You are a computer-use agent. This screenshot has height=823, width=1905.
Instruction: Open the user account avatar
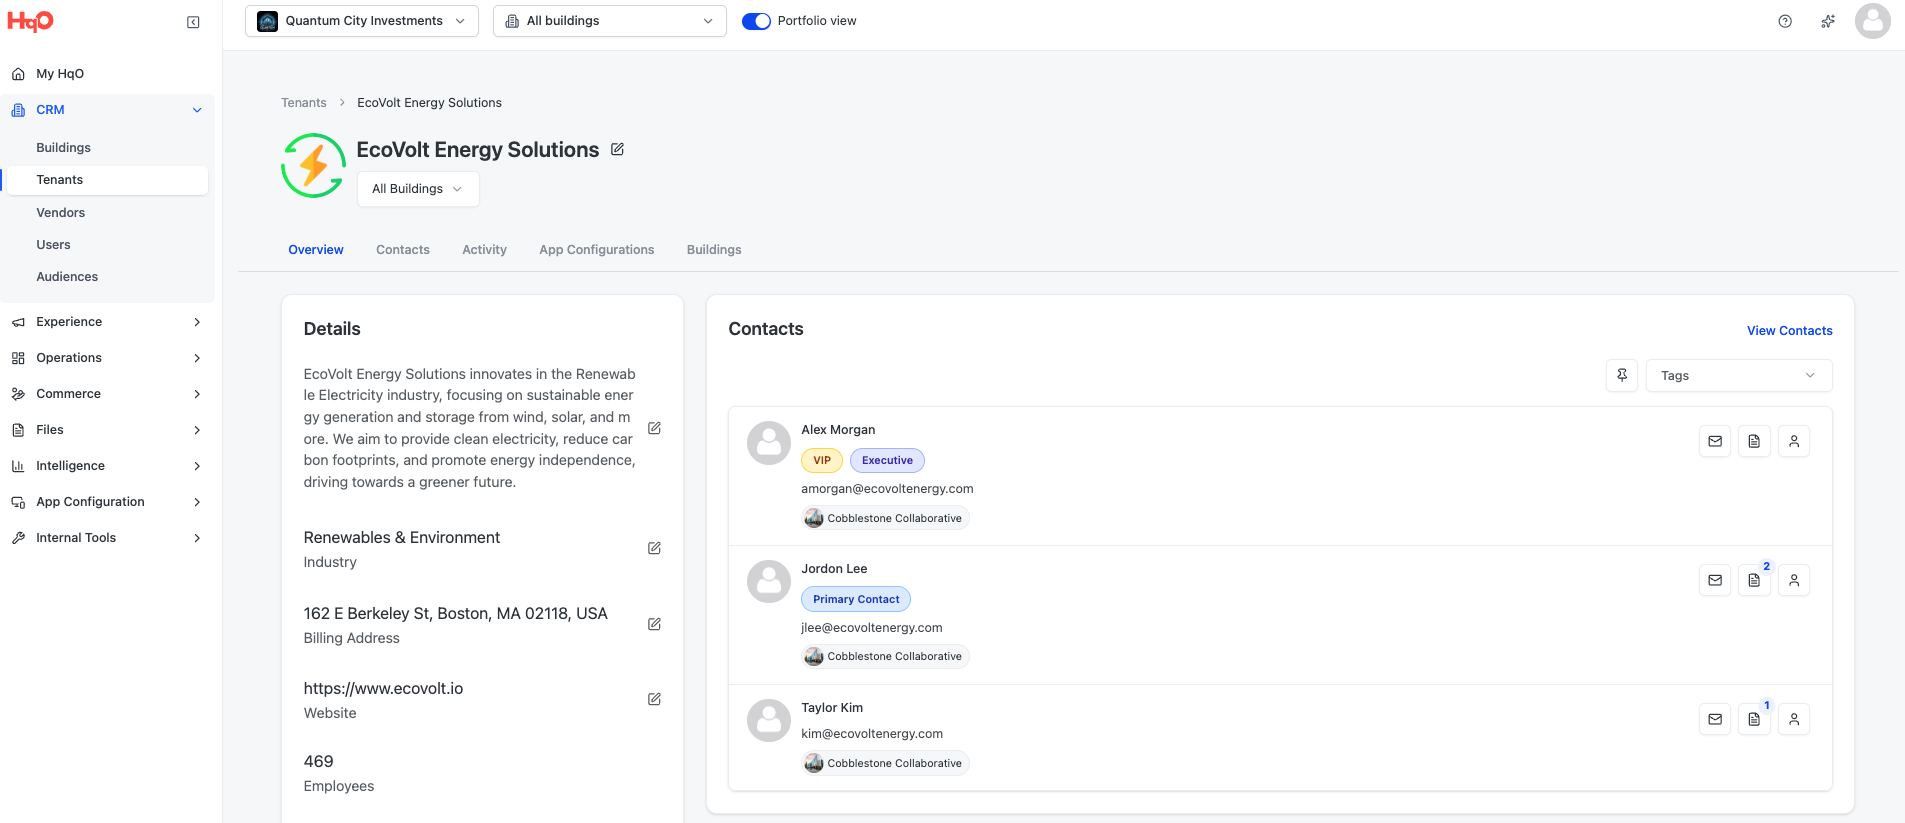tap(1872, 21)
